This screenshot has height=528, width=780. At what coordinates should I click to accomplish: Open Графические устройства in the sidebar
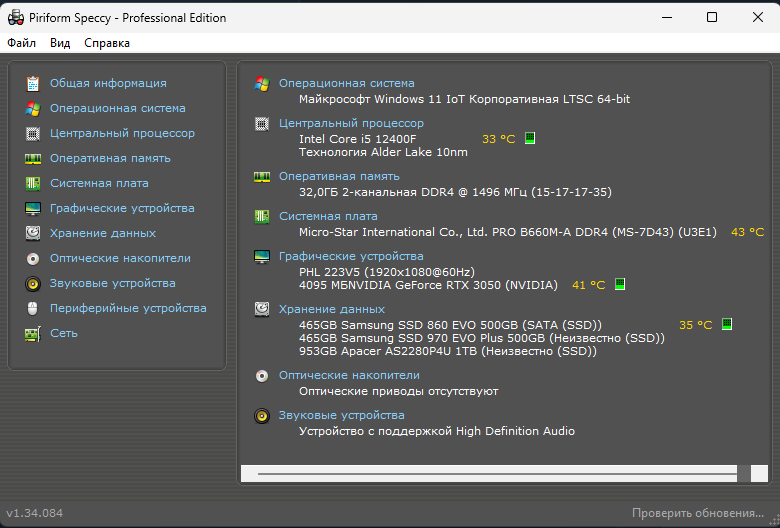[x=122, y=208]
